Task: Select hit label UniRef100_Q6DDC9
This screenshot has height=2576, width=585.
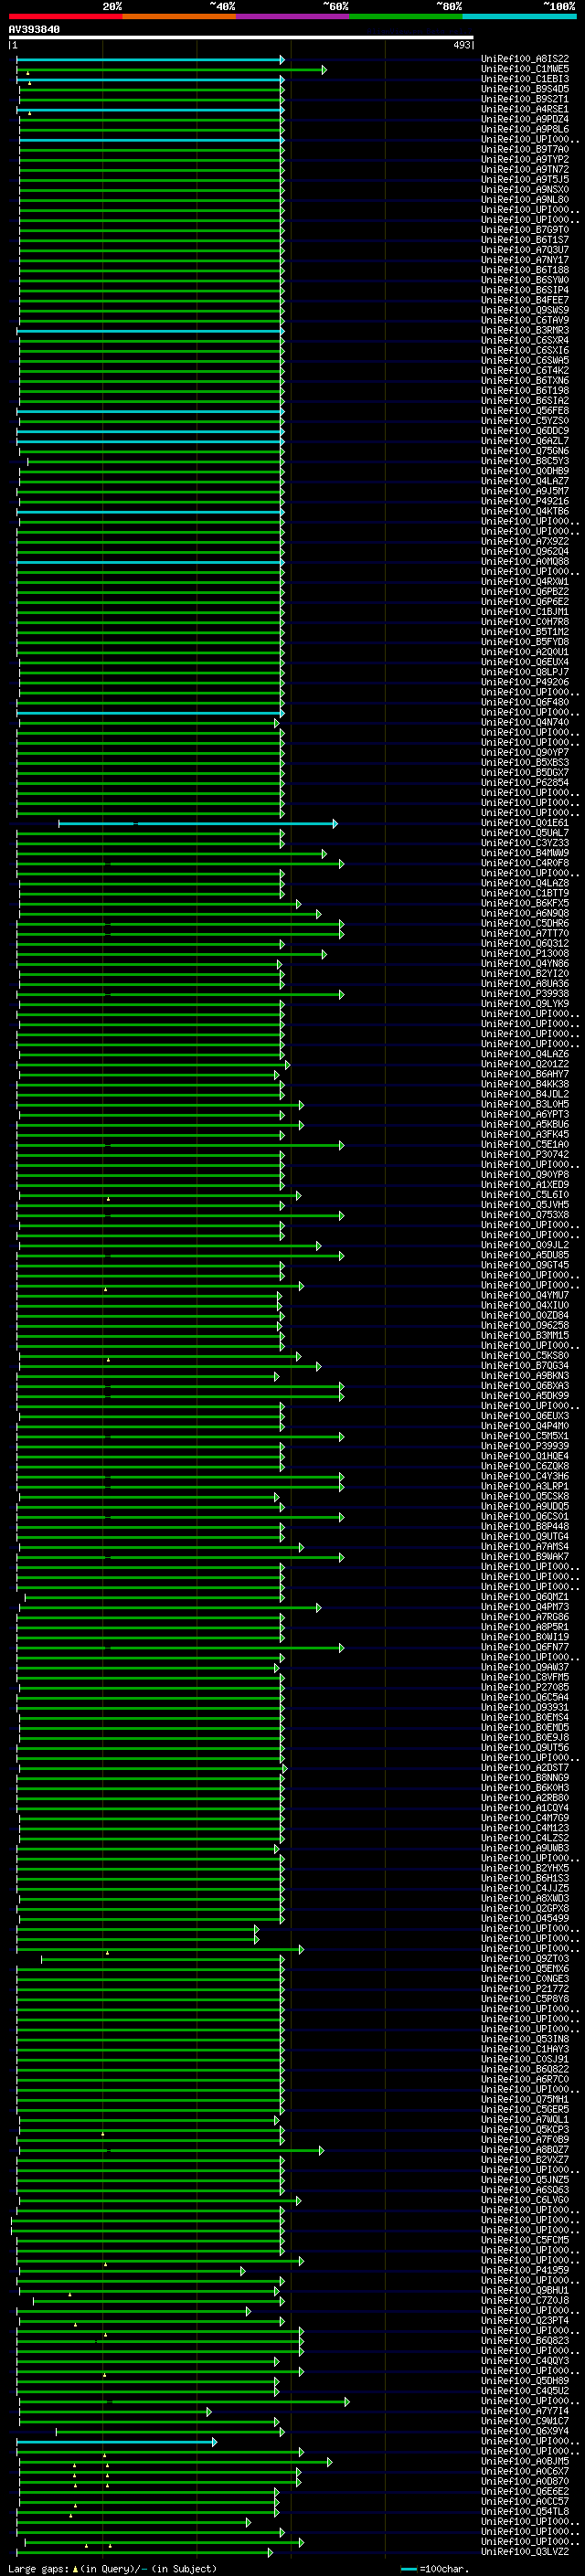Action: click(525, 431)
